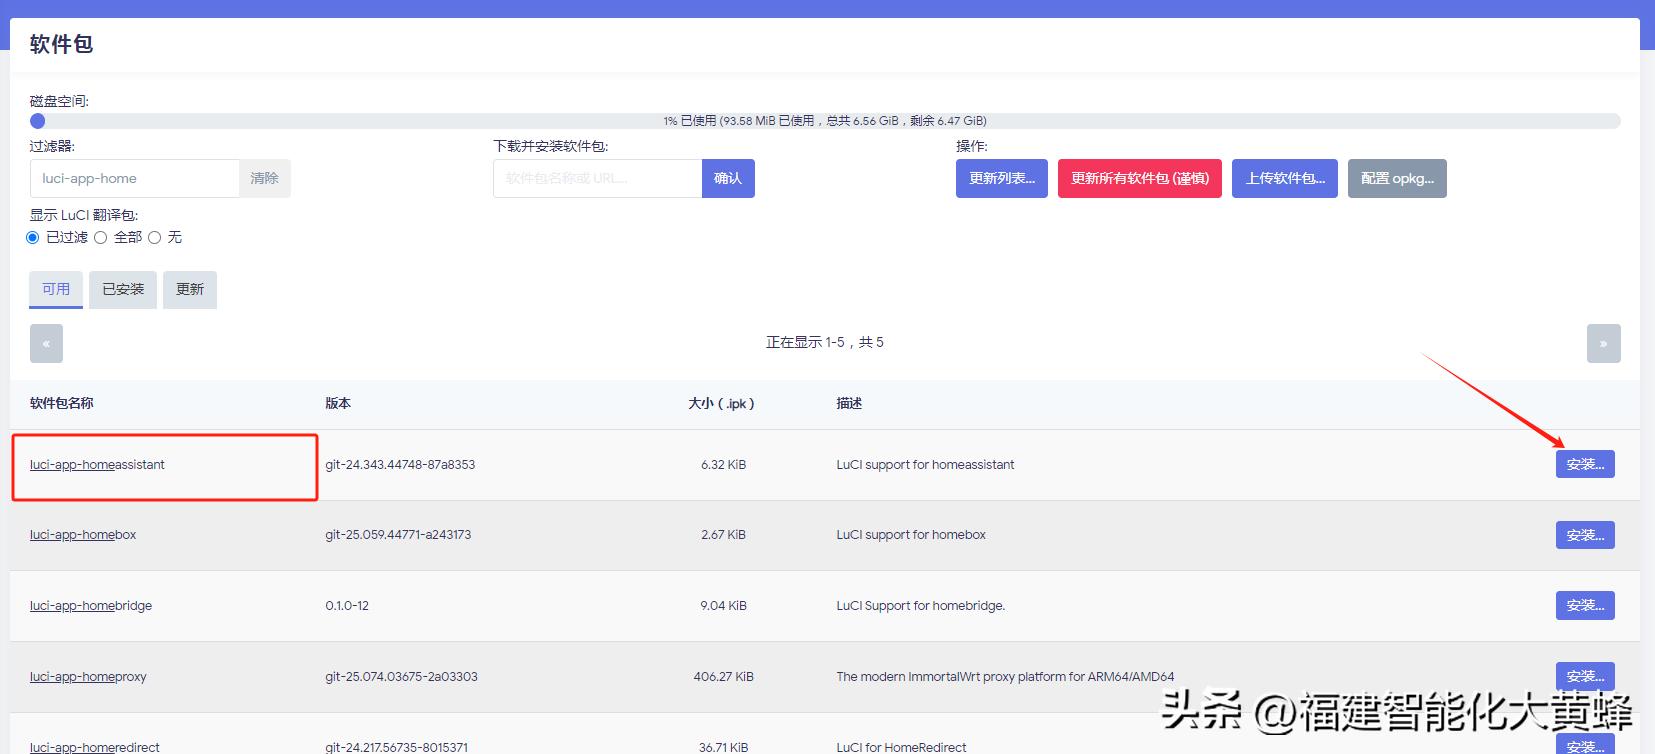
Task: Click the 6.32 KiB size cell
Action: pyautogui.click(x=723, y=464)
